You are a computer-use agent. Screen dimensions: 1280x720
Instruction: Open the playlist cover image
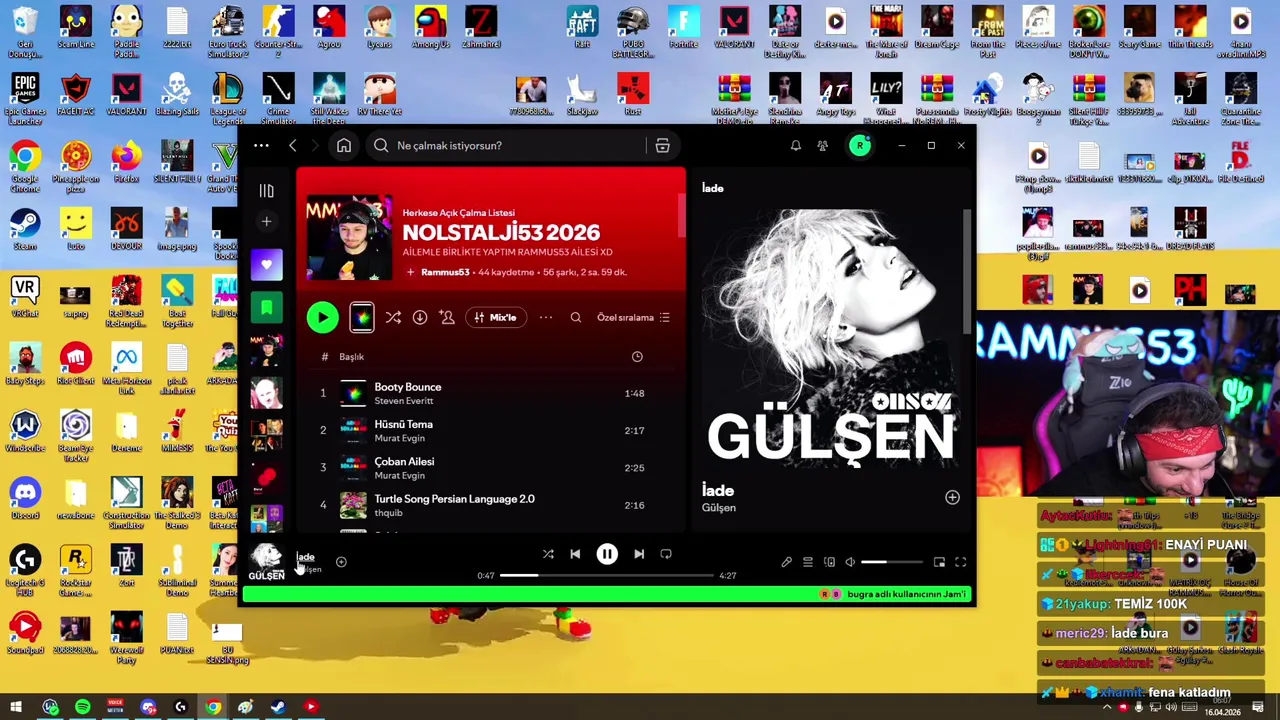tap(348, 239)
